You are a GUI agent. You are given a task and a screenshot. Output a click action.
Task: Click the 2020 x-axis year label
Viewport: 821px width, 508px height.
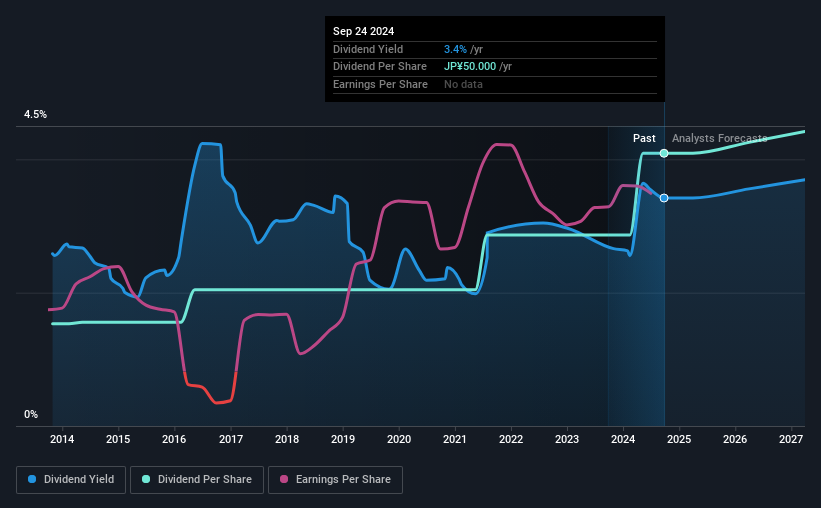point(399,439)
